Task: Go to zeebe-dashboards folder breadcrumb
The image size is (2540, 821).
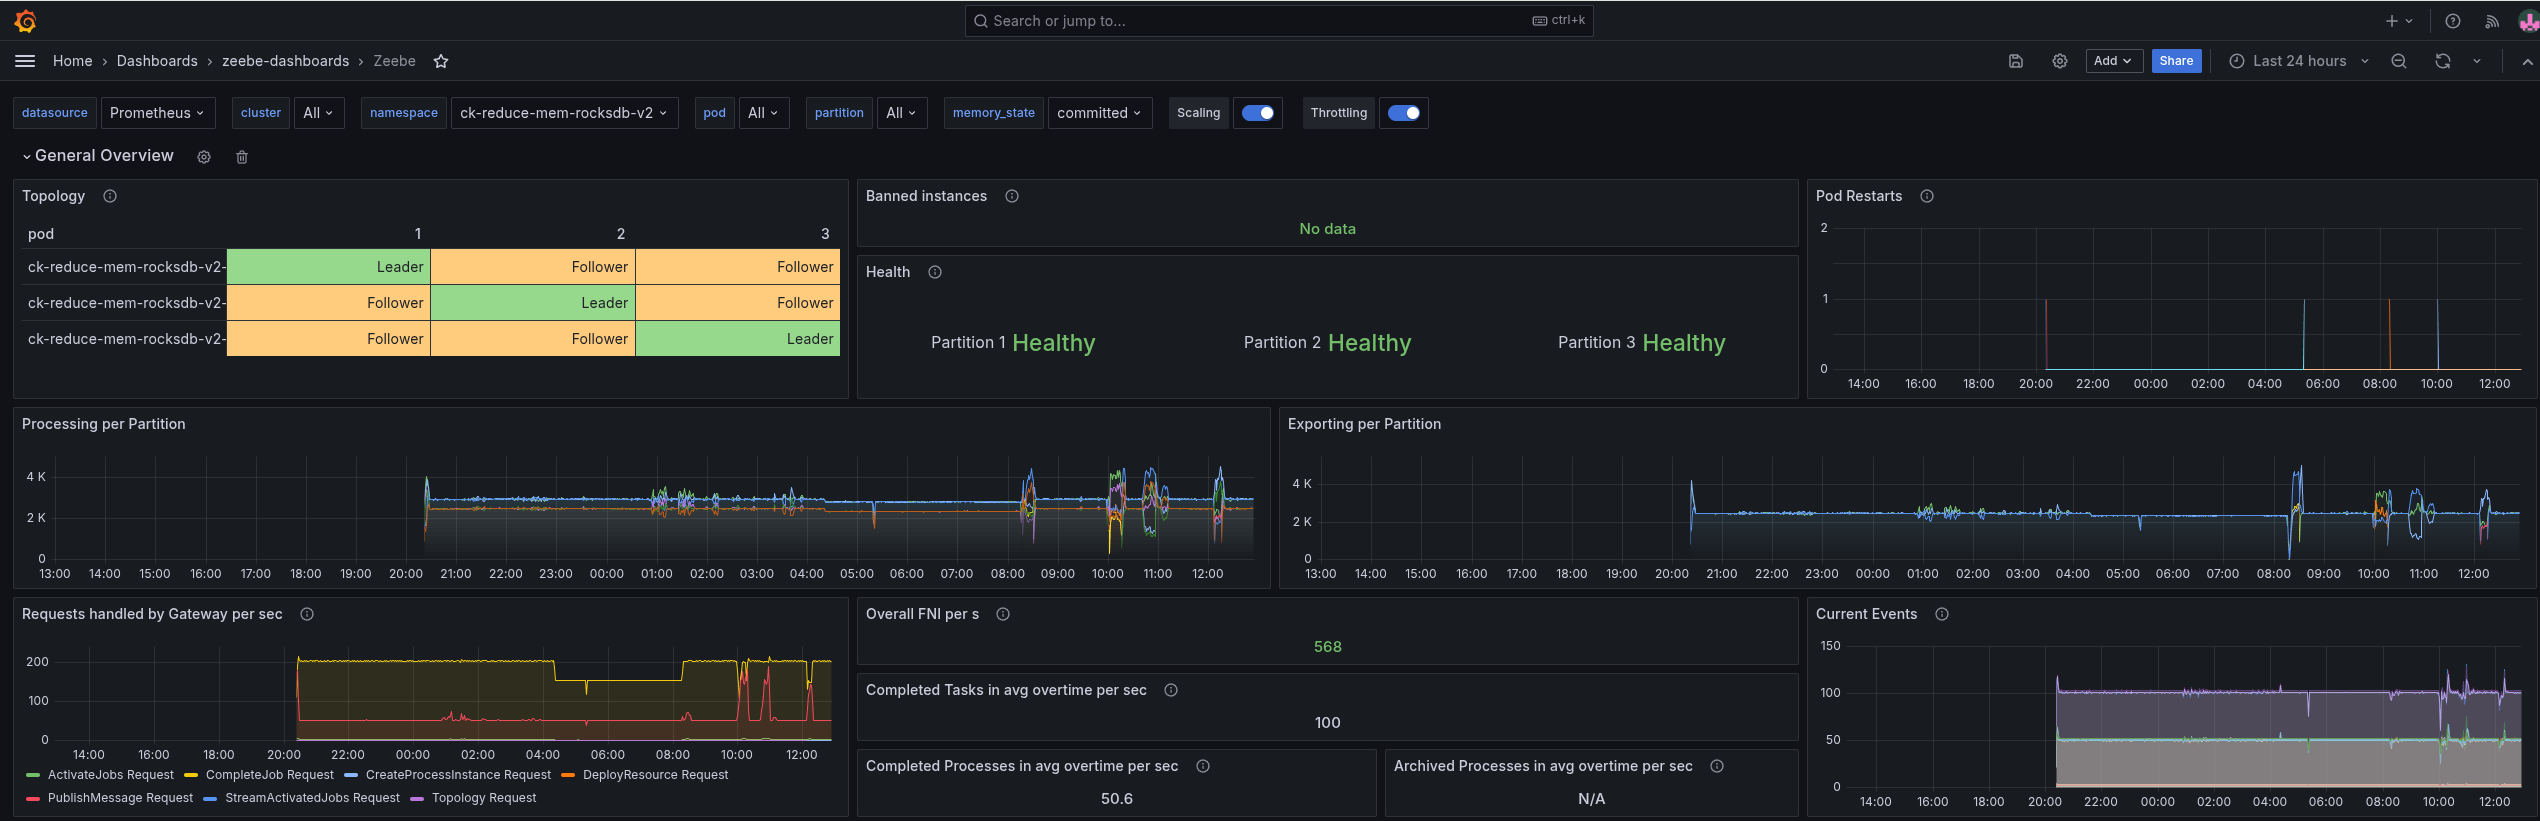Action: click(285, 61)
